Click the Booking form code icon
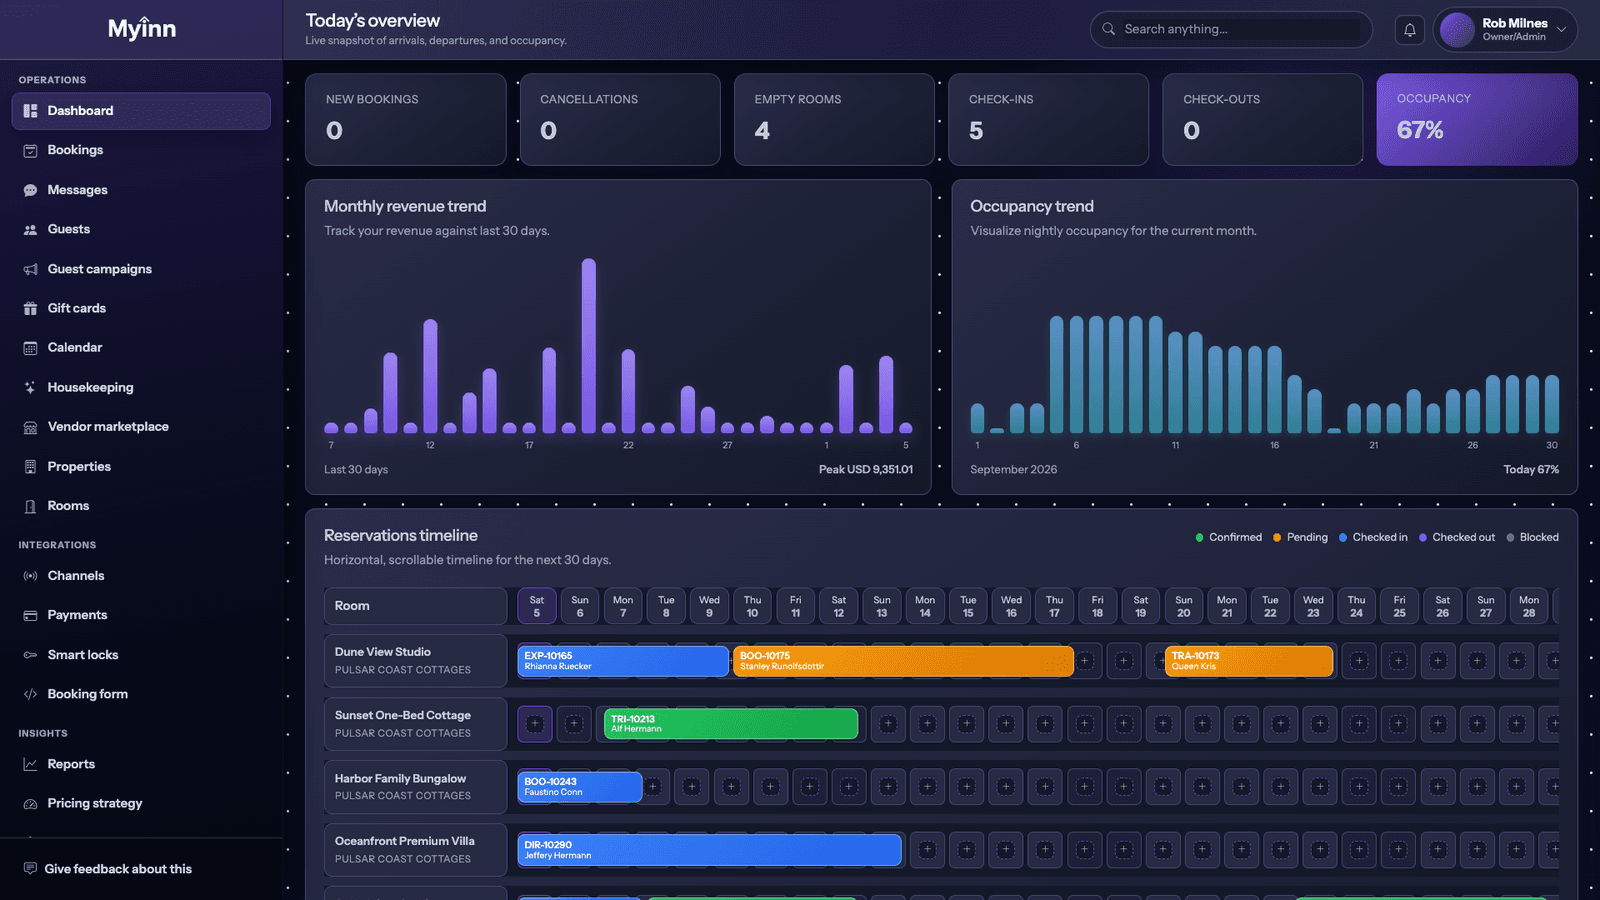Screen dimensions: 1600x900 pos(30,694)
